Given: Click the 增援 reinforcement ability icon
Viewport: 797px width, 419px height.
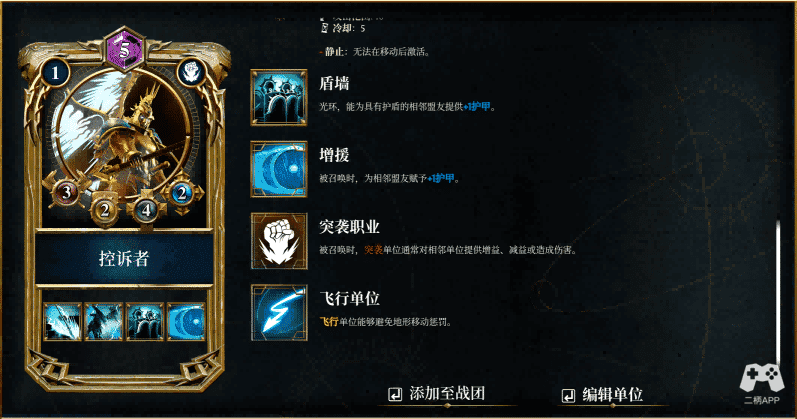Looking at the screenshot, I should pyautogui.click(x=279, y=169).
